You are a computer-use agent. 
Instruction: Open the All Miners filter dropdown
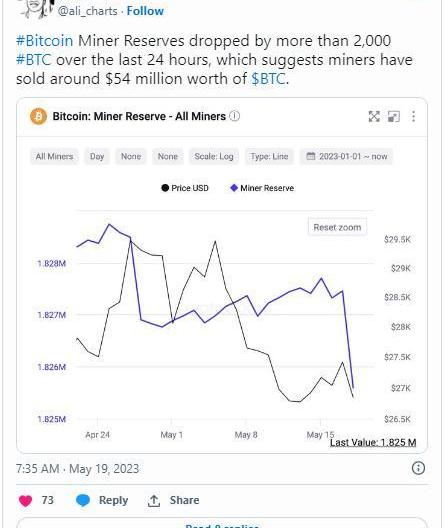pyautogui.click(x=55, y=156)
